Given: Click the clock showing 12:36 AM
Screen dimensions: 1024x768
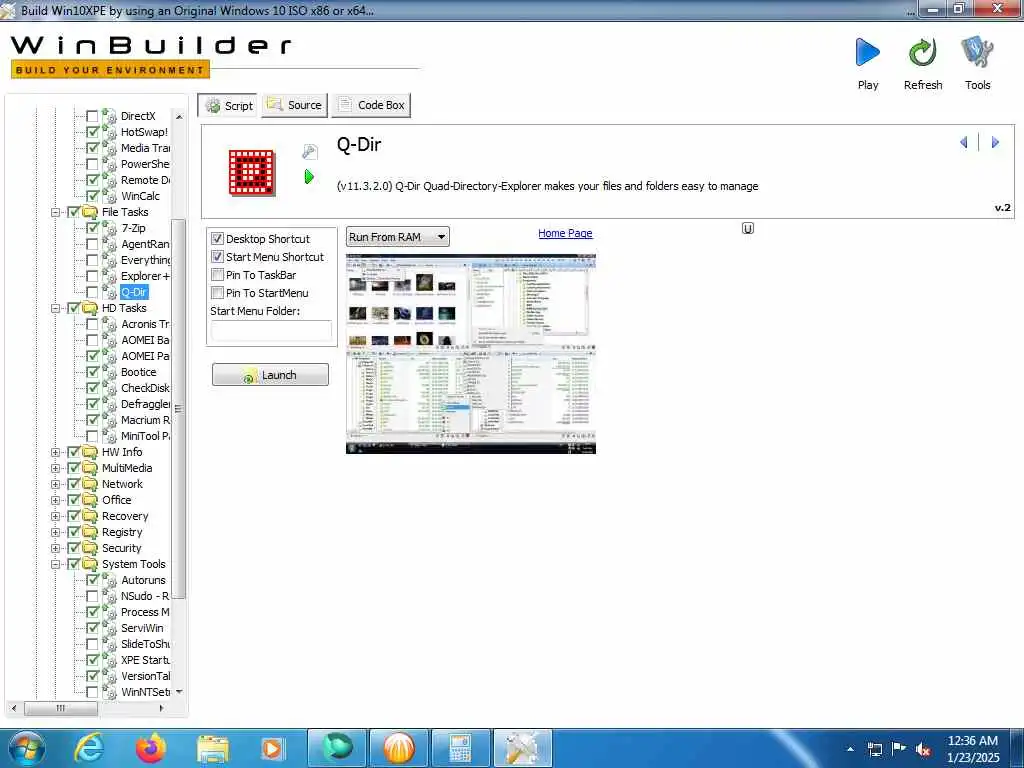Looking at the screenshot, I should click(972, 741).
